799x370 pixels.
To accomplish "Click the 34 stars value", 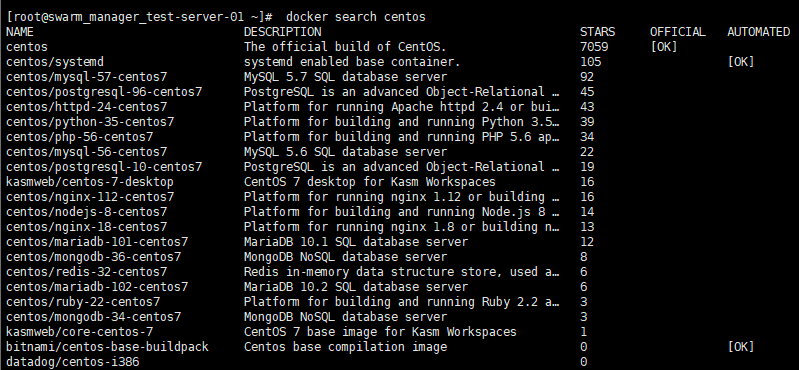I will tap(587, 137).
